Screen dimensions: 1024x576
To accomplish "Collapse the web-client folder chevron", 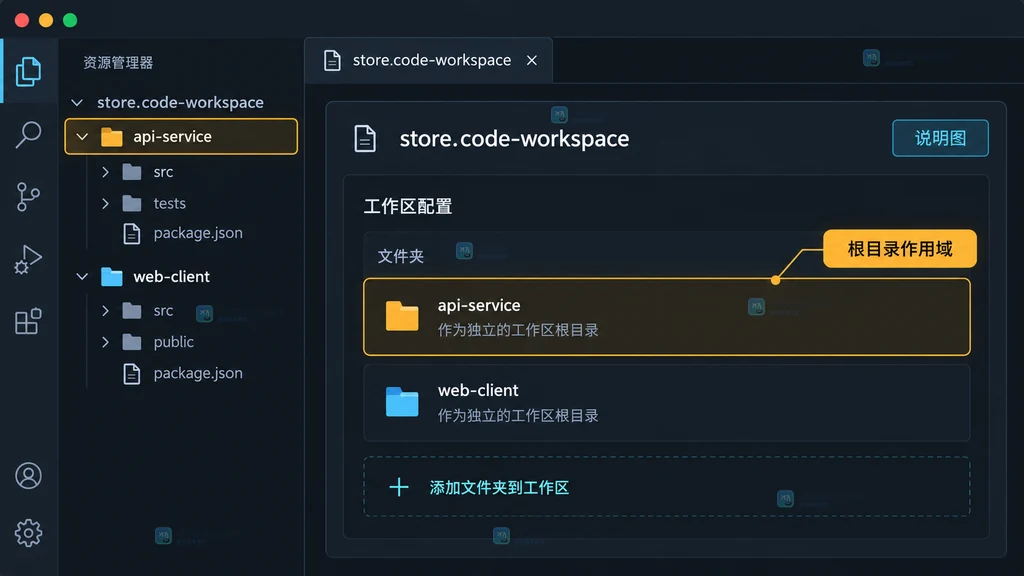I will 82,277.
